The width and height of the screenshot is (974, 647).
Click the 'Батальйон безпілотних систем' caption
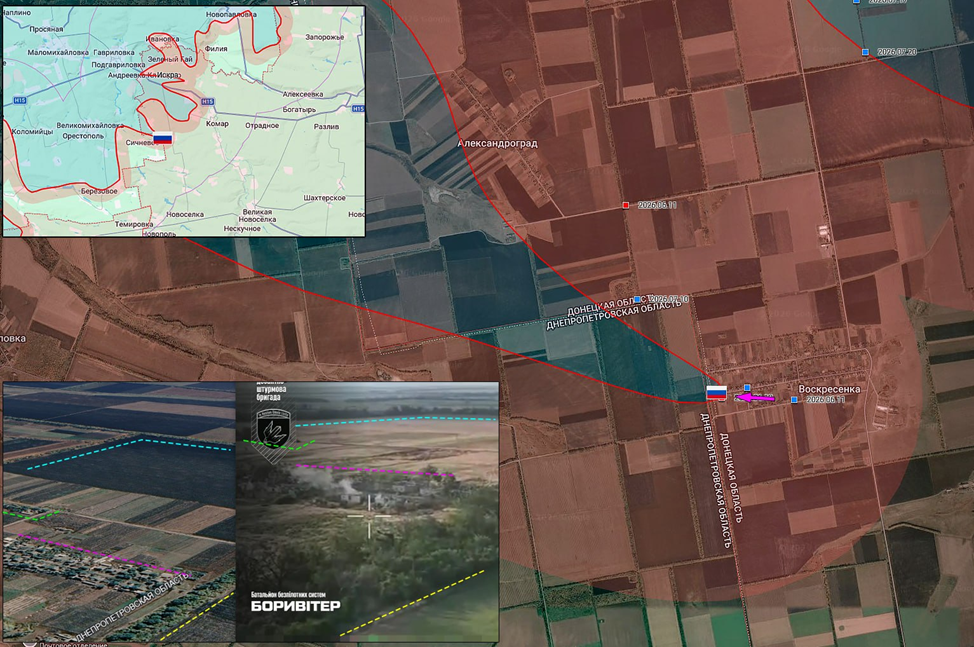288,594
